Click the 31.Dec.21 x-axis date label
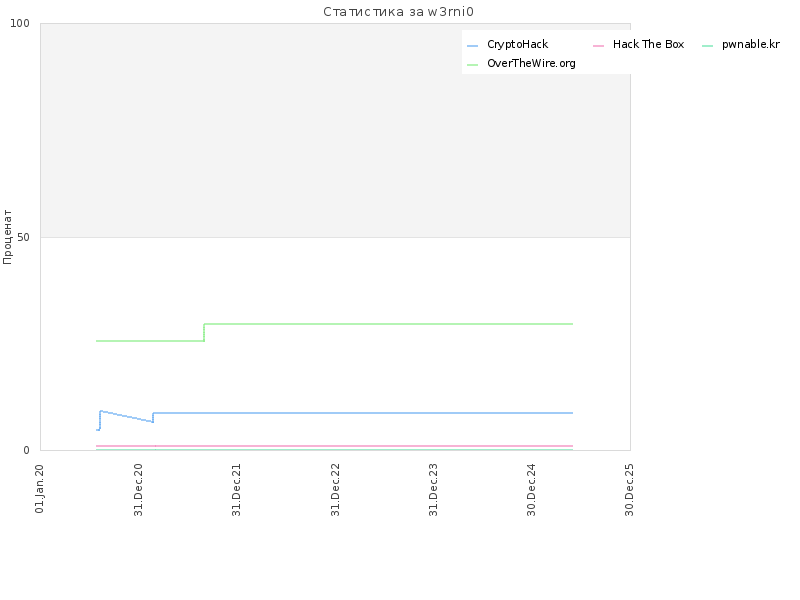This screenshot has width=800, height=600. (236, 490)
